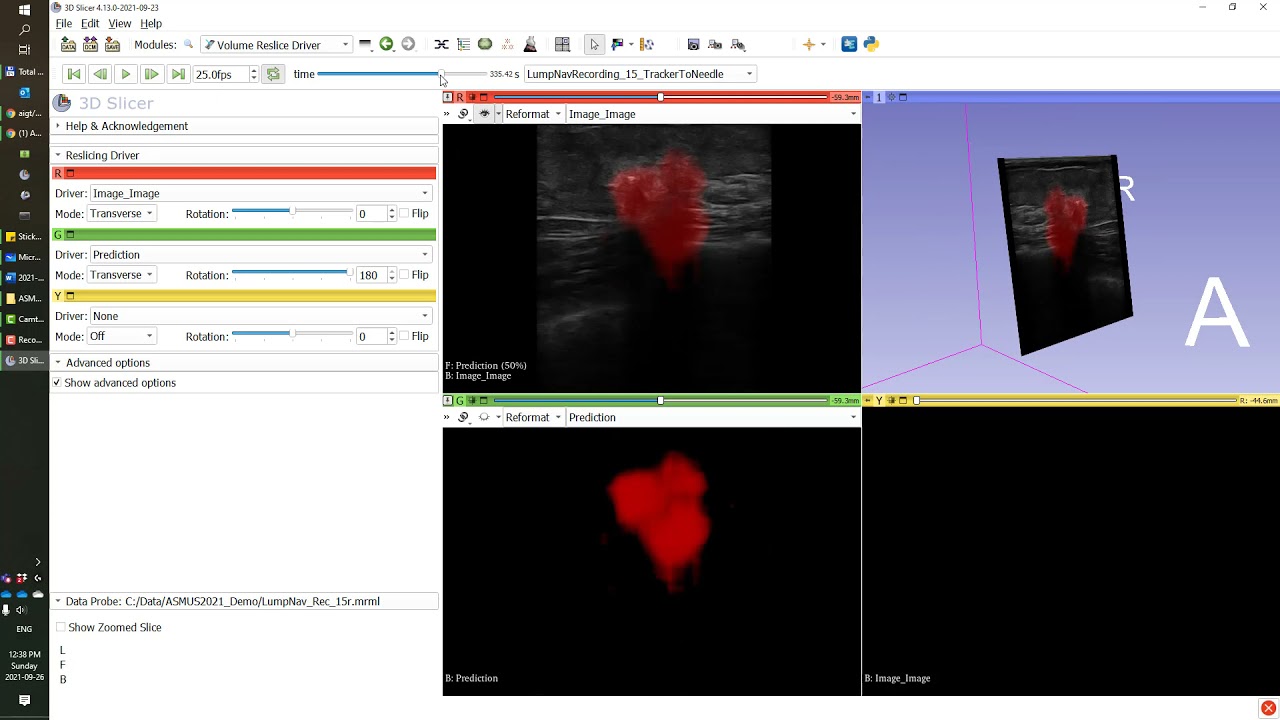The height and width of the screenshot is (720, 1280).
Task: Enable Flip for the Red slice
Action: tap(405, 214)
